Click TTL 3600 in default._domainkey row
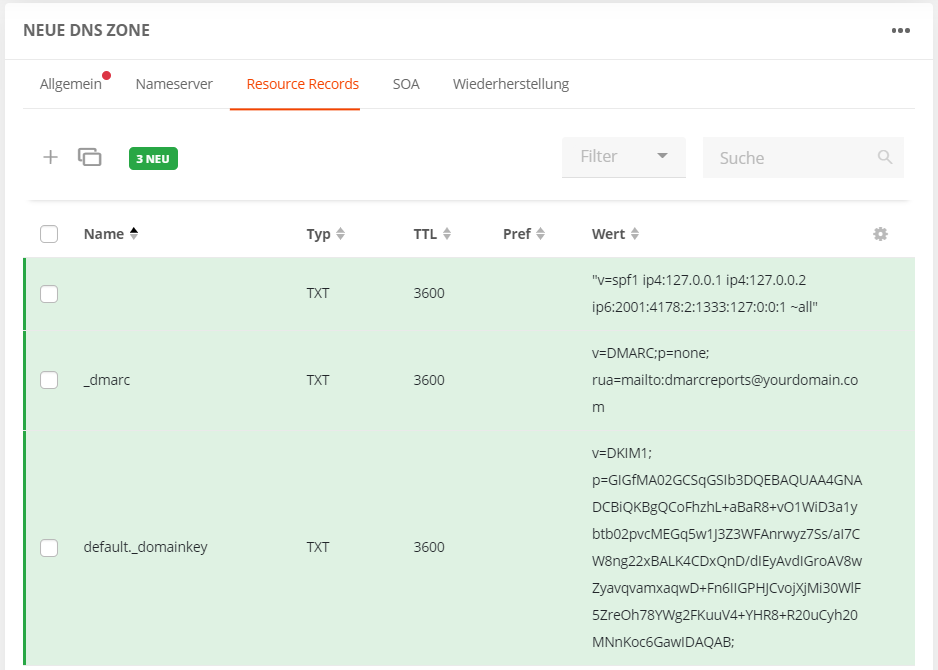Image resolution: width=938 pixels, height=670 pixels. click(429, 547)
